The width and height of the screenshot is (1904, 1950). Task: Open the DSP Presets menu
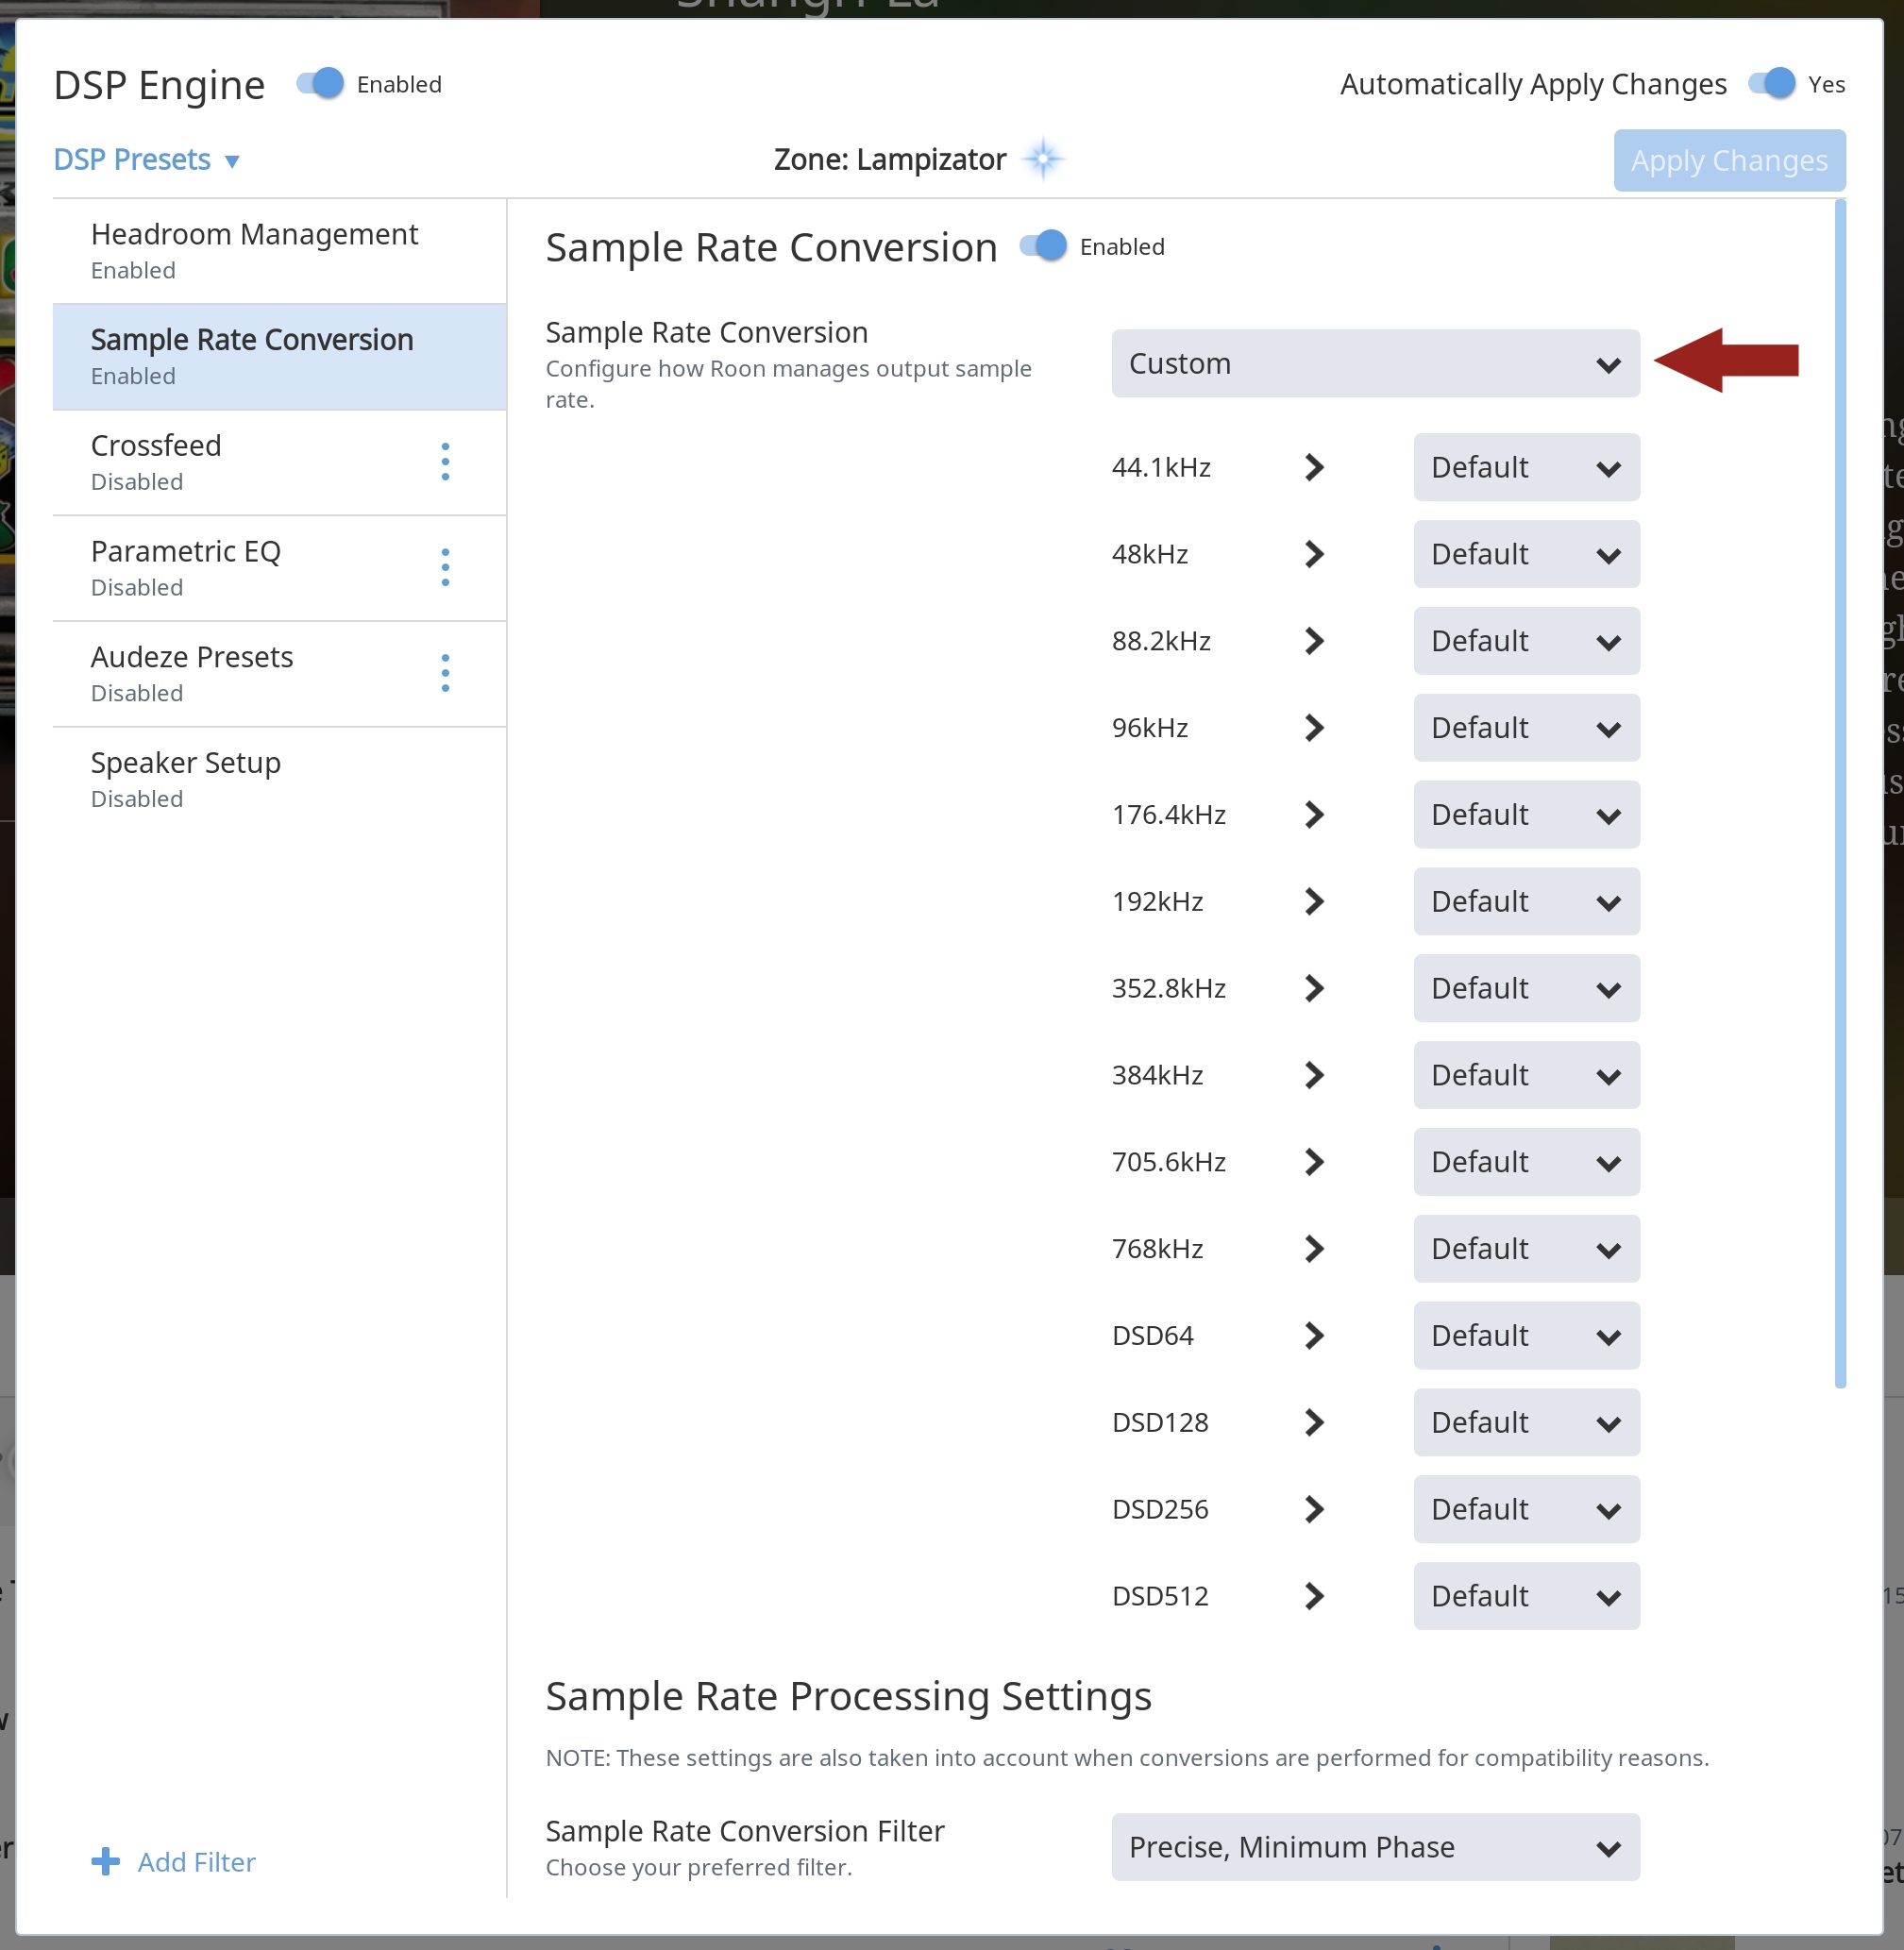(x=146, y=160)
